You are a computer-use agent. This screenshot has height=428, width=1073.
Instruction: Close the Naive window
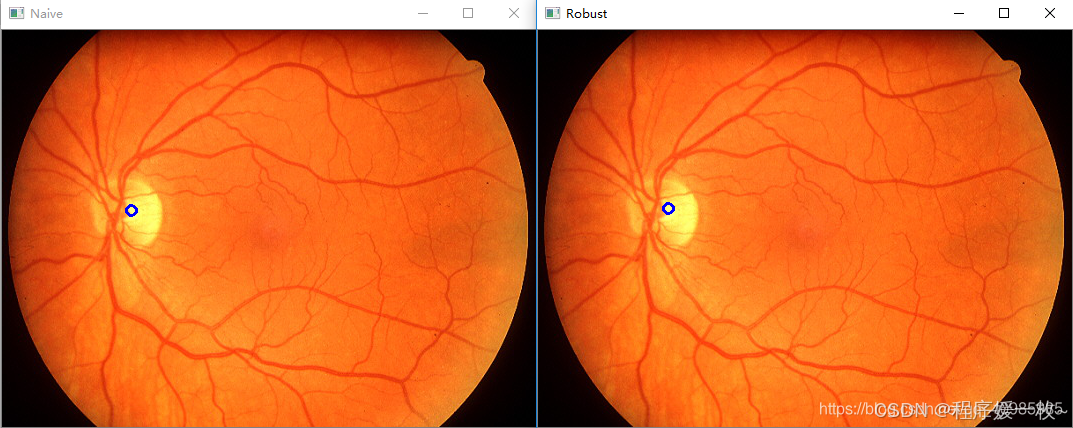point(514,13)
